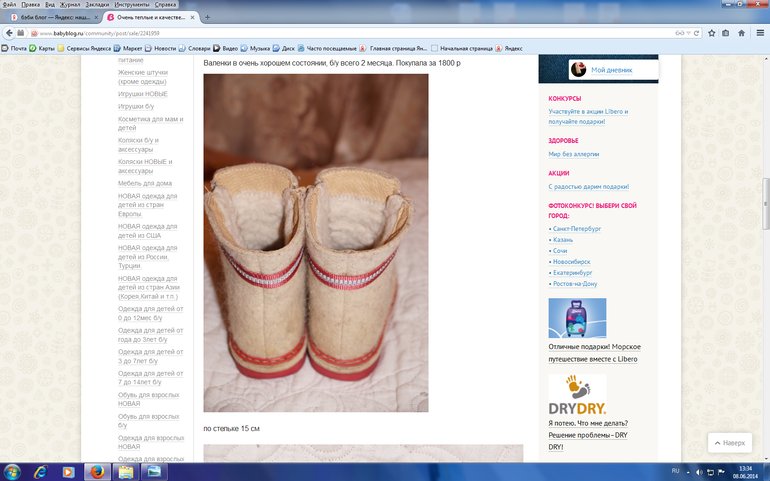Switch to the бэби блог Яндекс tab
Screen dimensions: 770x481
point(52,17)
